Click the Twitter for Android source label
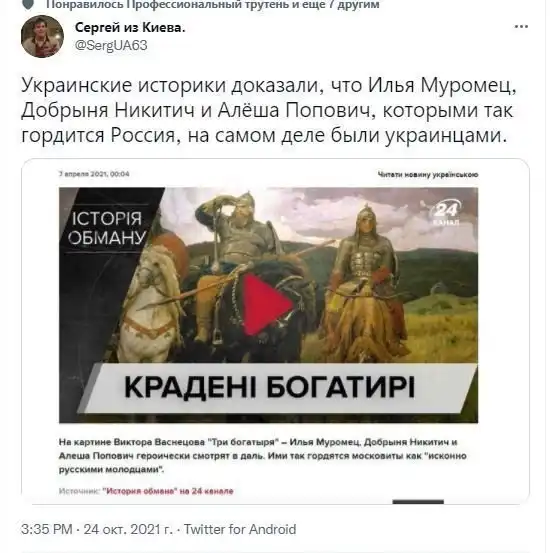Image resolution: width=550 pixels, height=553 pixels. (240, 529)
